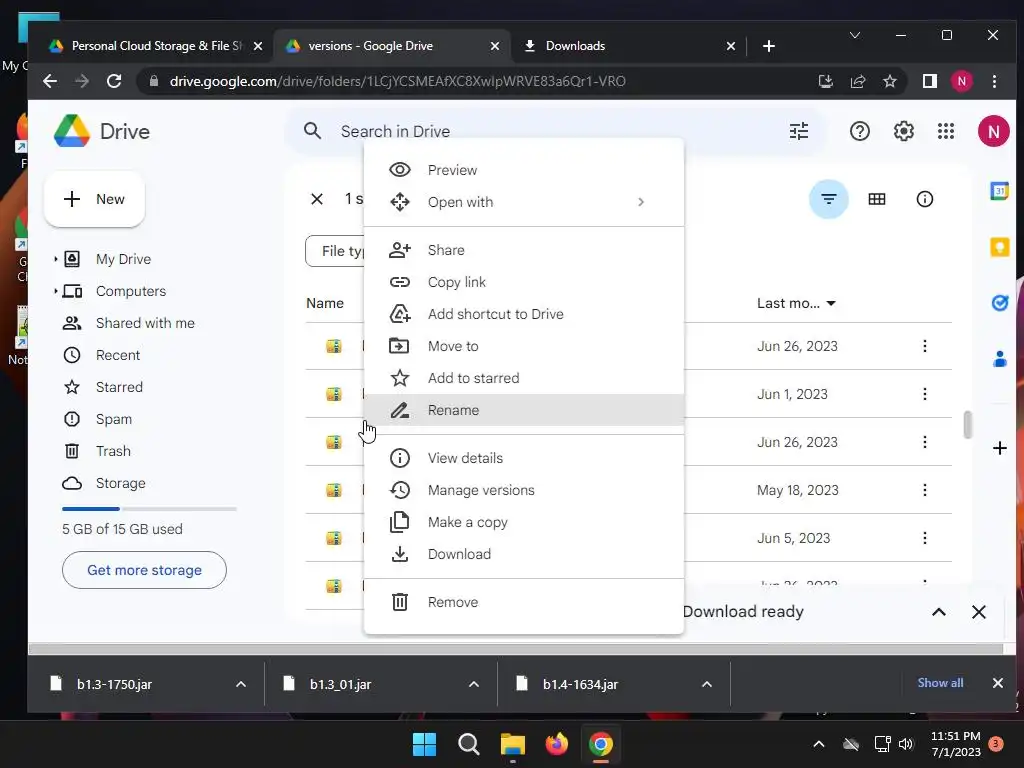Open options chevron for b1.3_01.jar download
Screen dimensions: 1024x768
(x=473, y=684)
